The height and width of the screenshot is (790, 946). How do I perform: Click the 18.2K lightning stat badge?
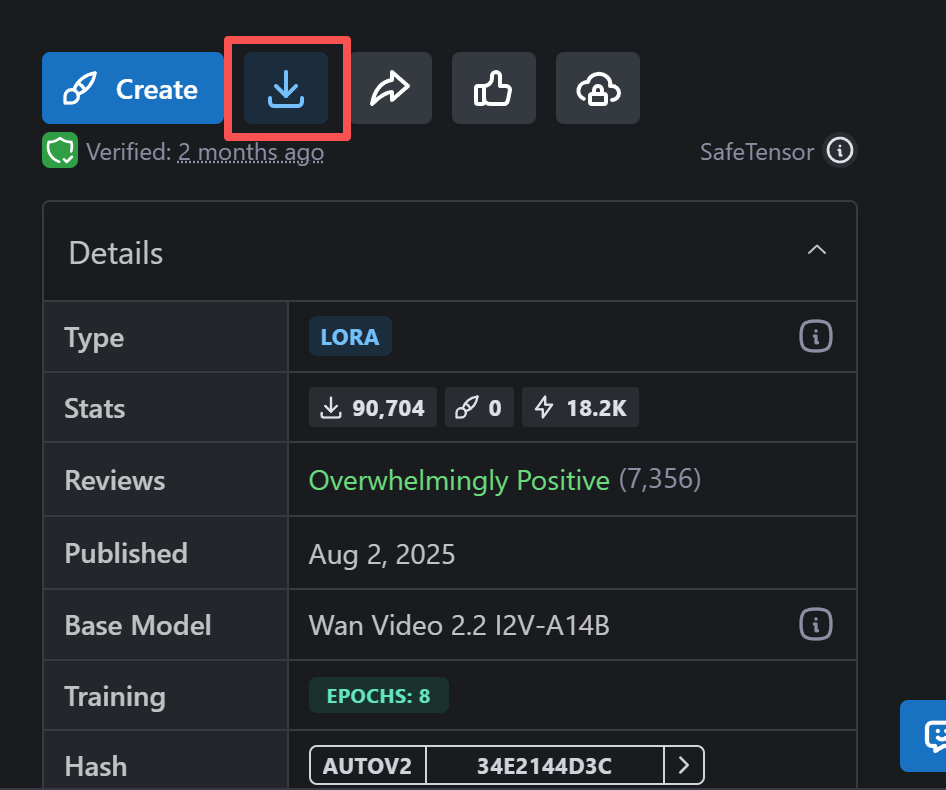point(581,408)
